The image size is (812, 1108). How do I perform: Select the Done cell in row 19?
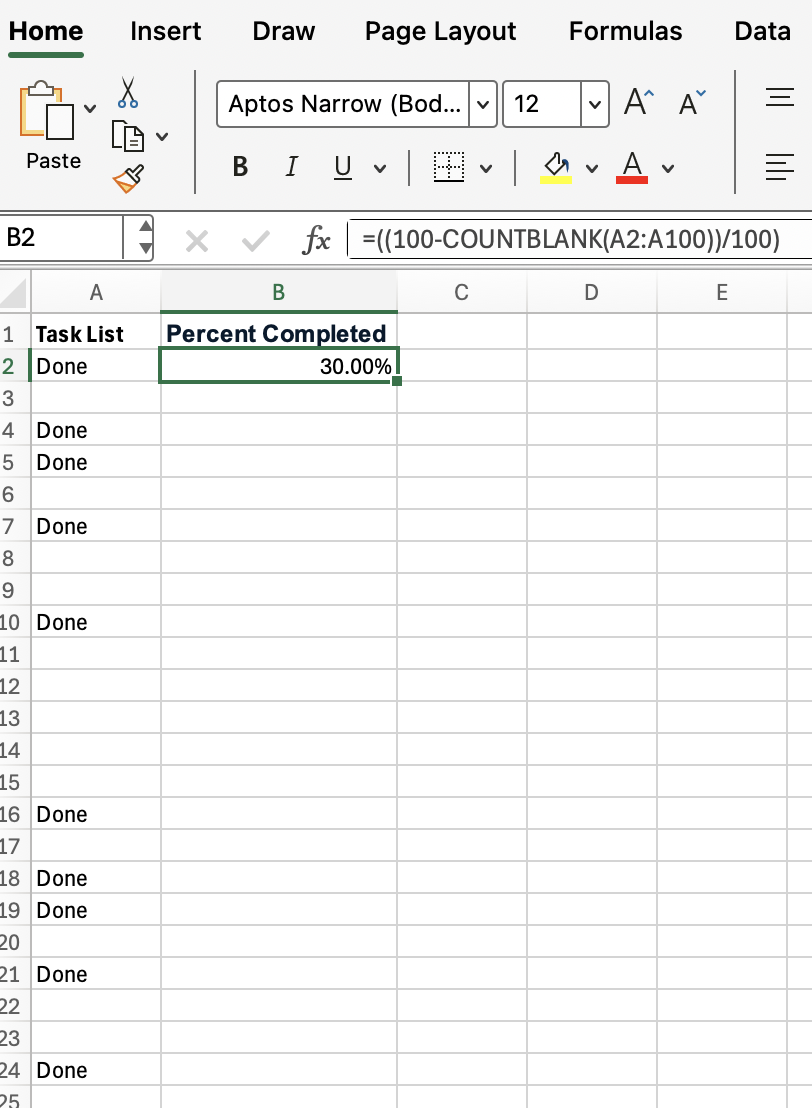(96, 910)
